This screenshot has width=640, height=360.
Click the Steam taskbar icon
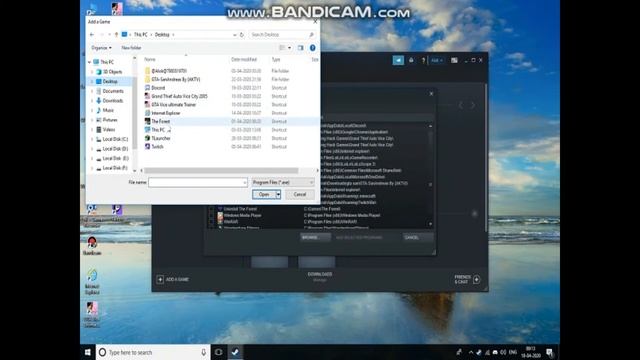tap(236, 352)
